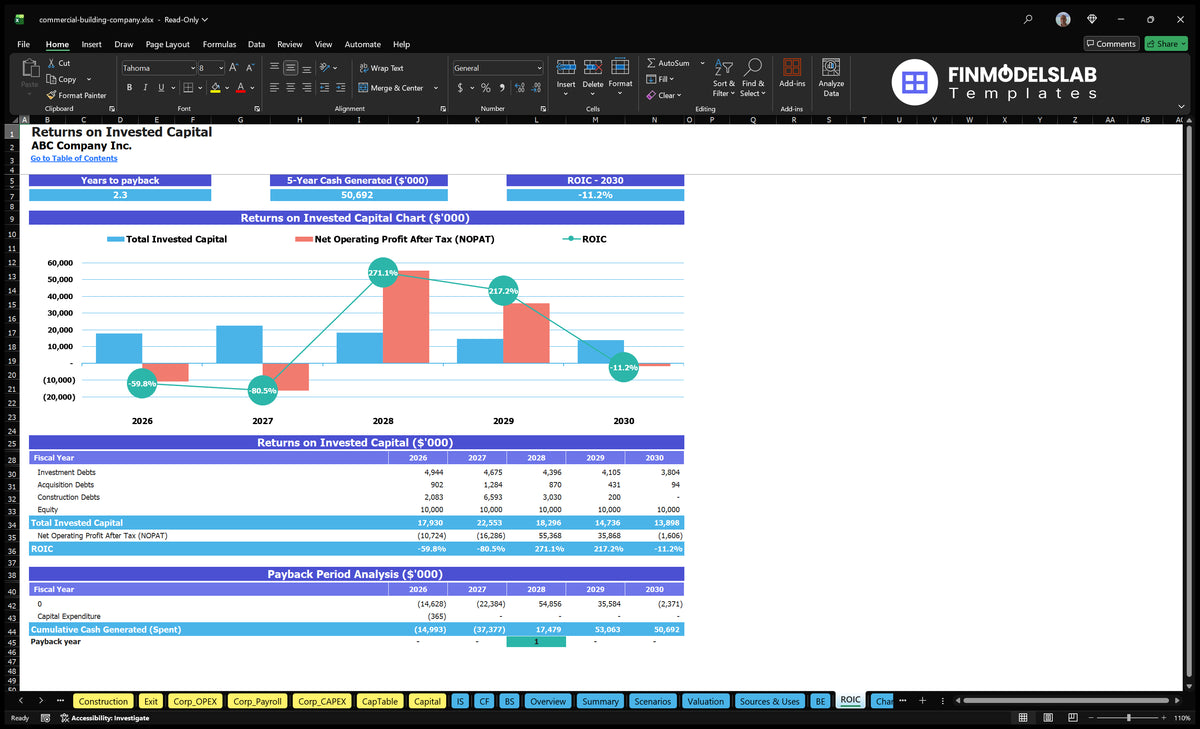Expand the AutoSum dropdown arrow

[702, 63]
